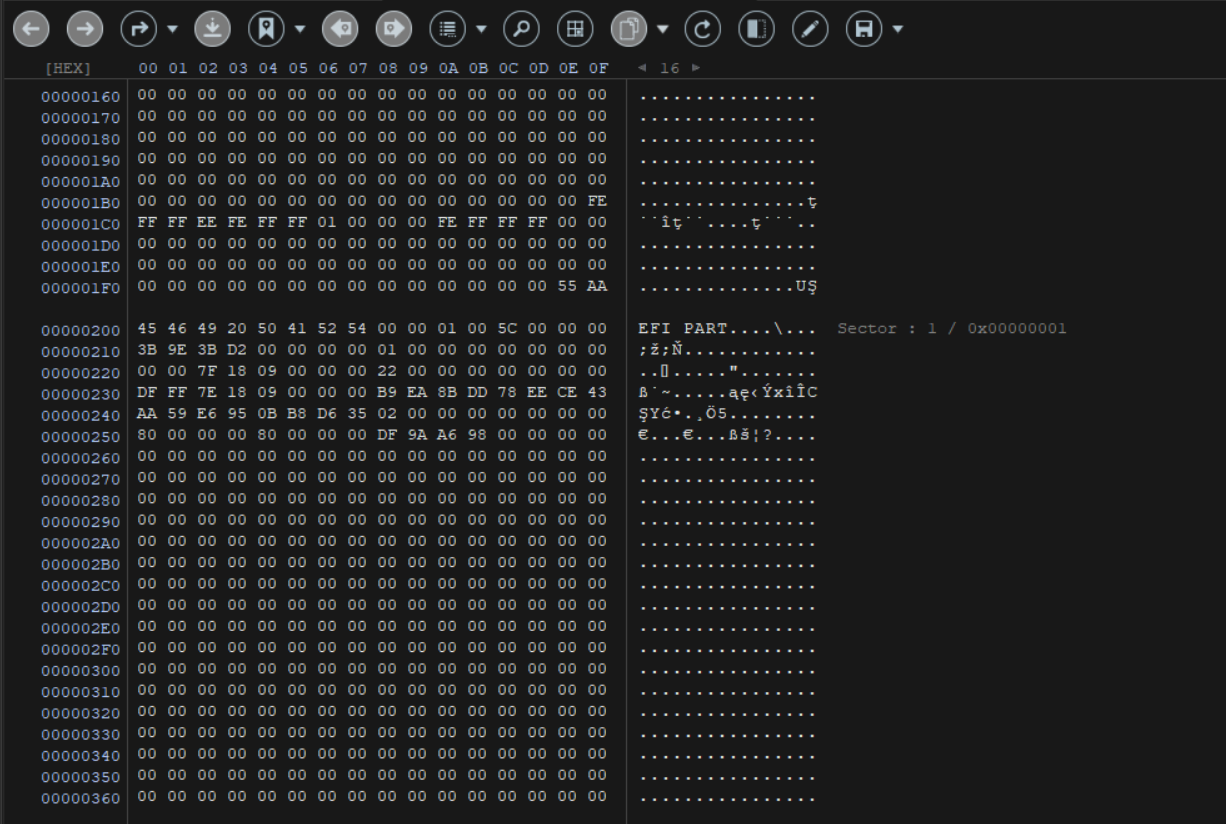The image size is (1226, 824).
Task: Select offset address 00000300
Action: (80, 670)
